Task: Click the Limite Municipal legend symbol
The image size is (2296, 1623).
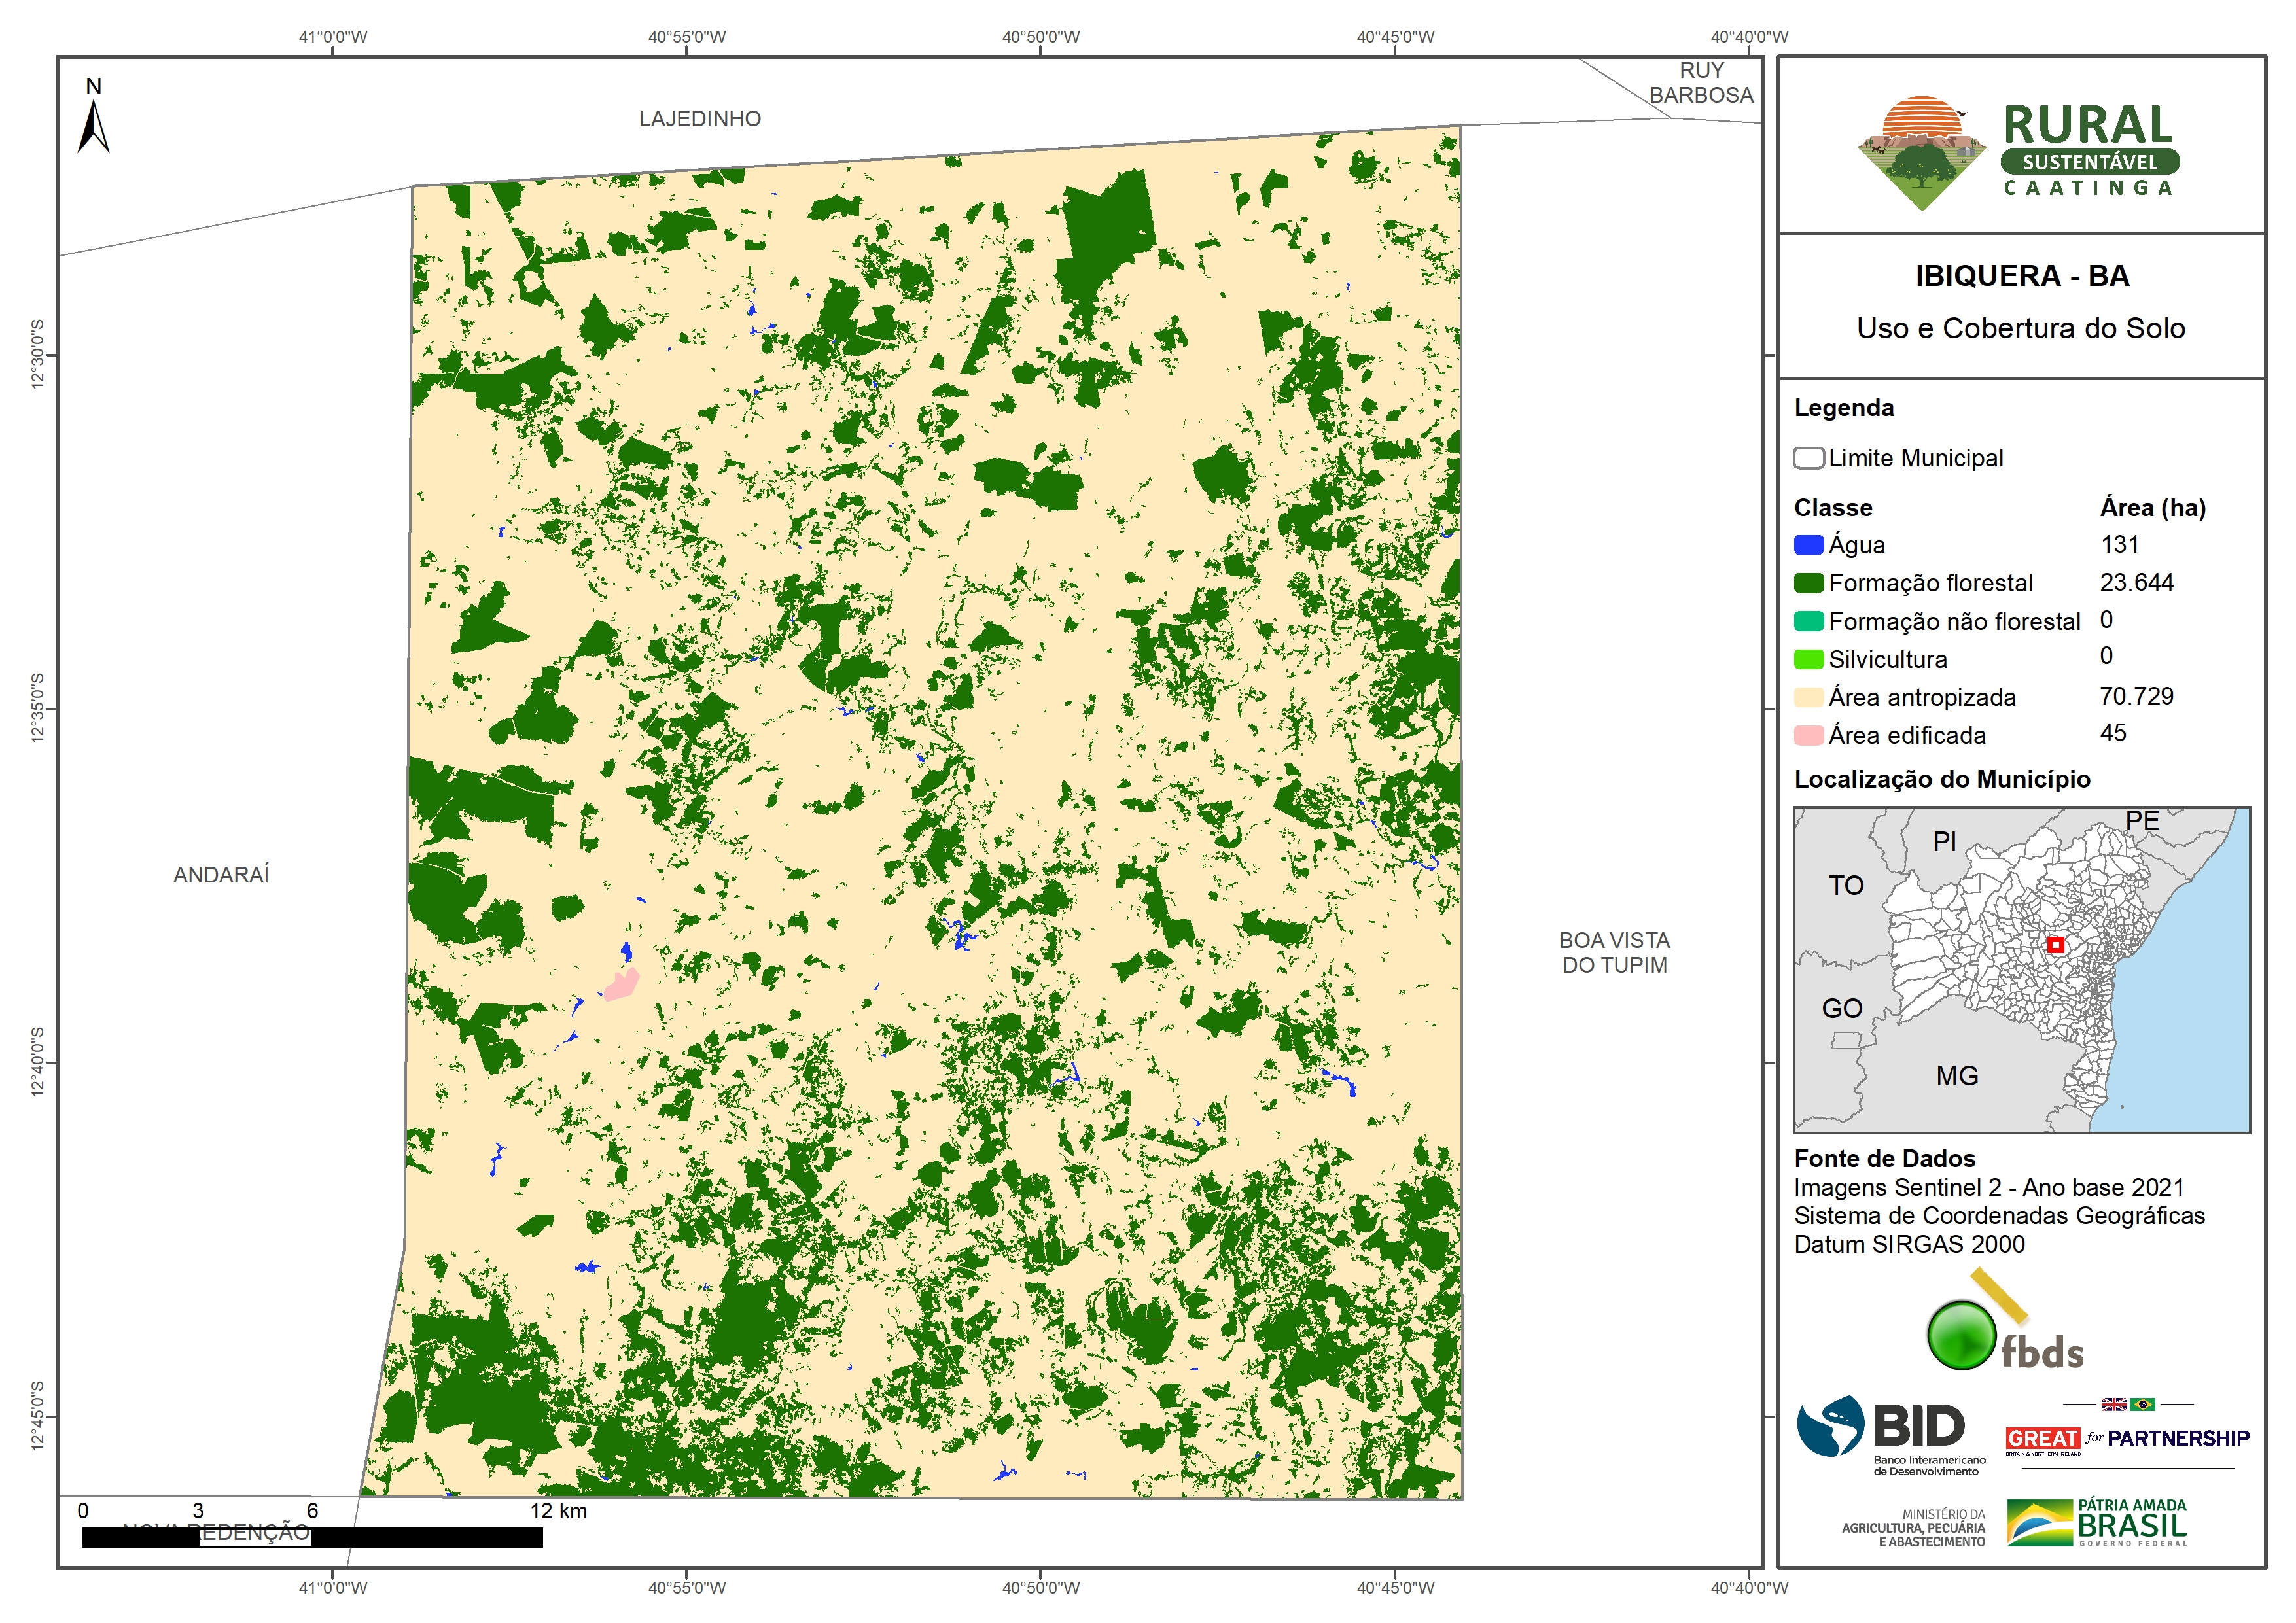Action: pyautogui.click(x=1808, y=458)
